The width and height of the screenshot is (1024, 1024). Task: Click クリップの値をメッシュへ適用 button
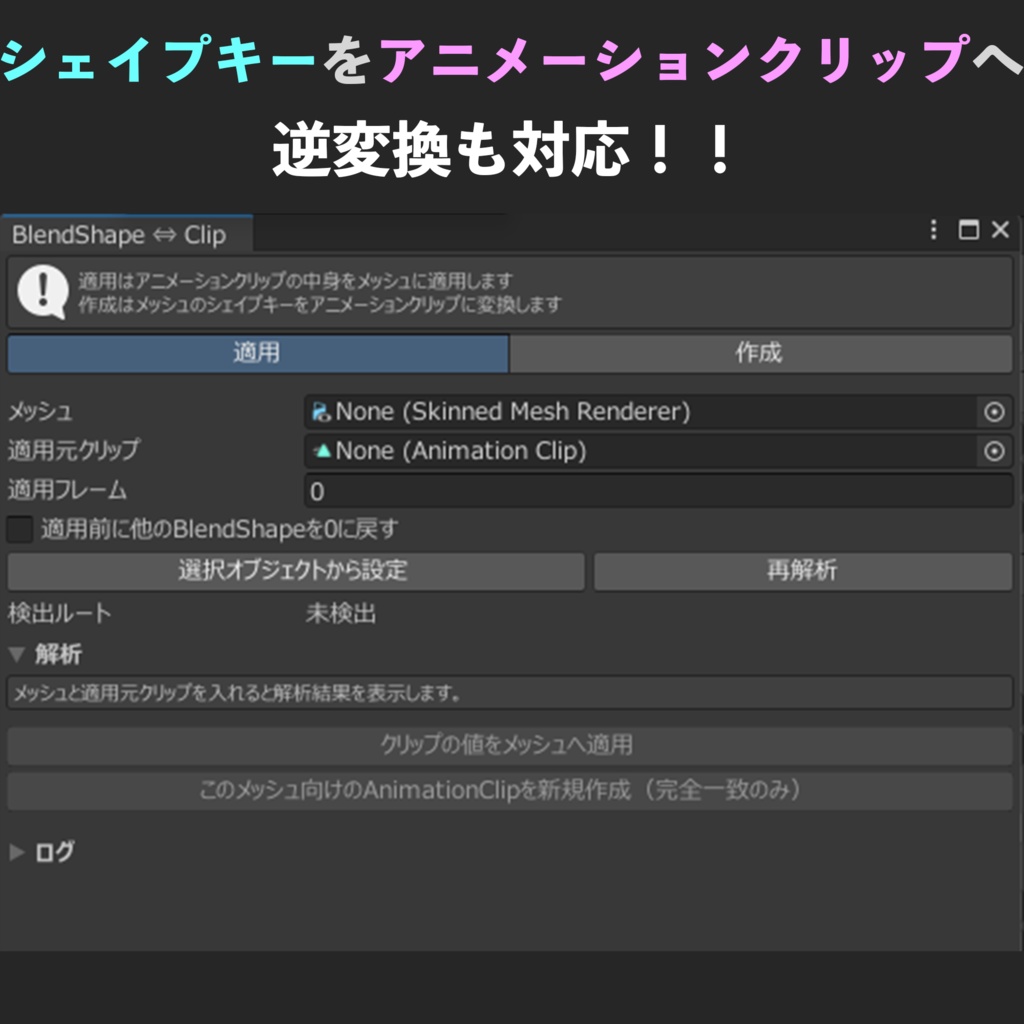510,745
